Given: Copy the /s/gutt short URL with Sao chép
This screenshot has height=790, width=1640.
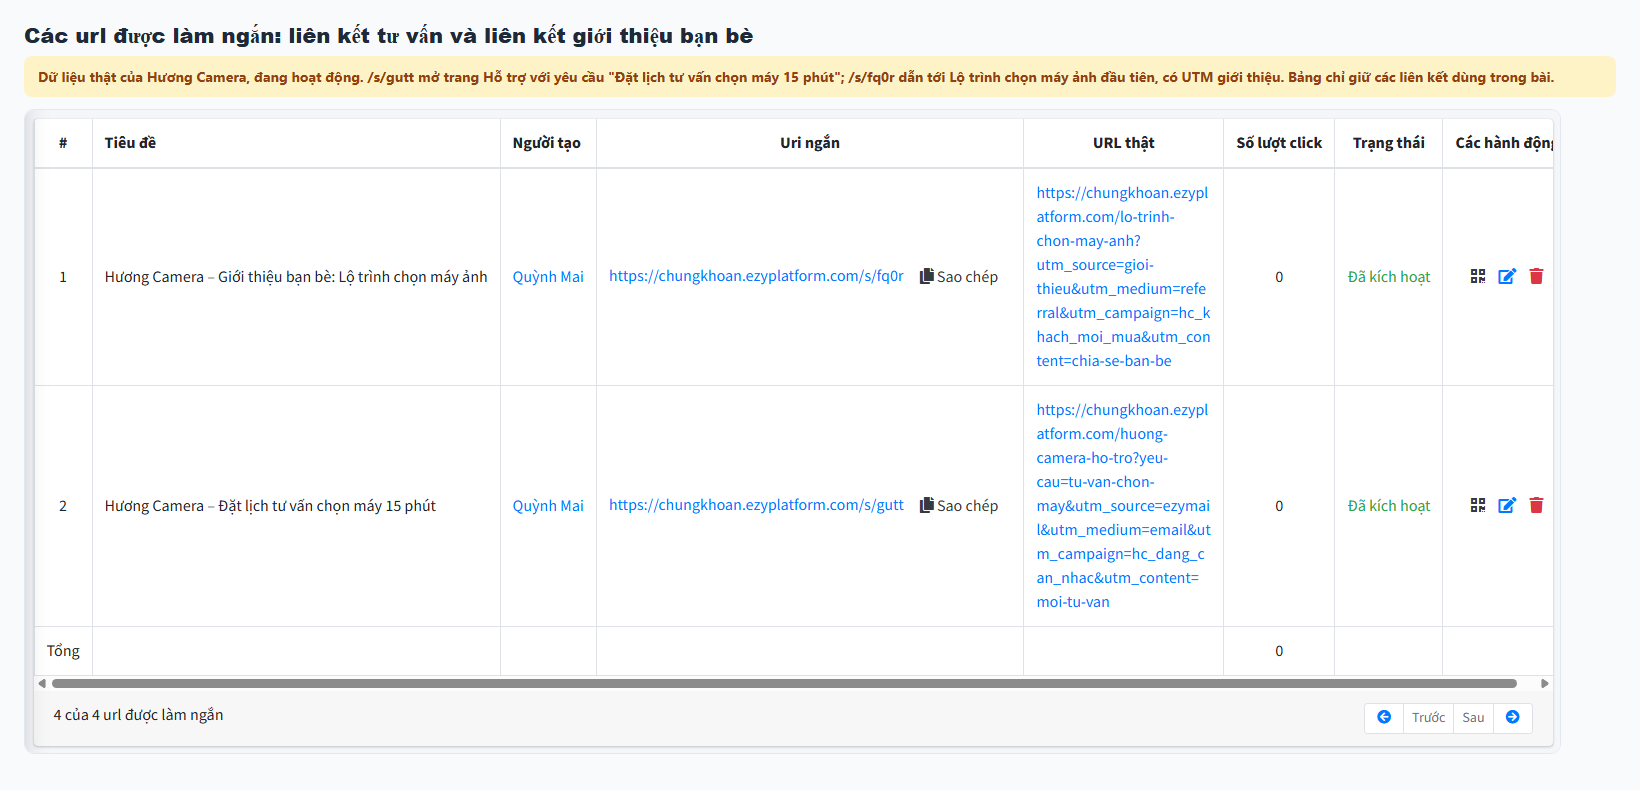Looking at the screenshot, I should pyautogui.click(x=959, y=506).
